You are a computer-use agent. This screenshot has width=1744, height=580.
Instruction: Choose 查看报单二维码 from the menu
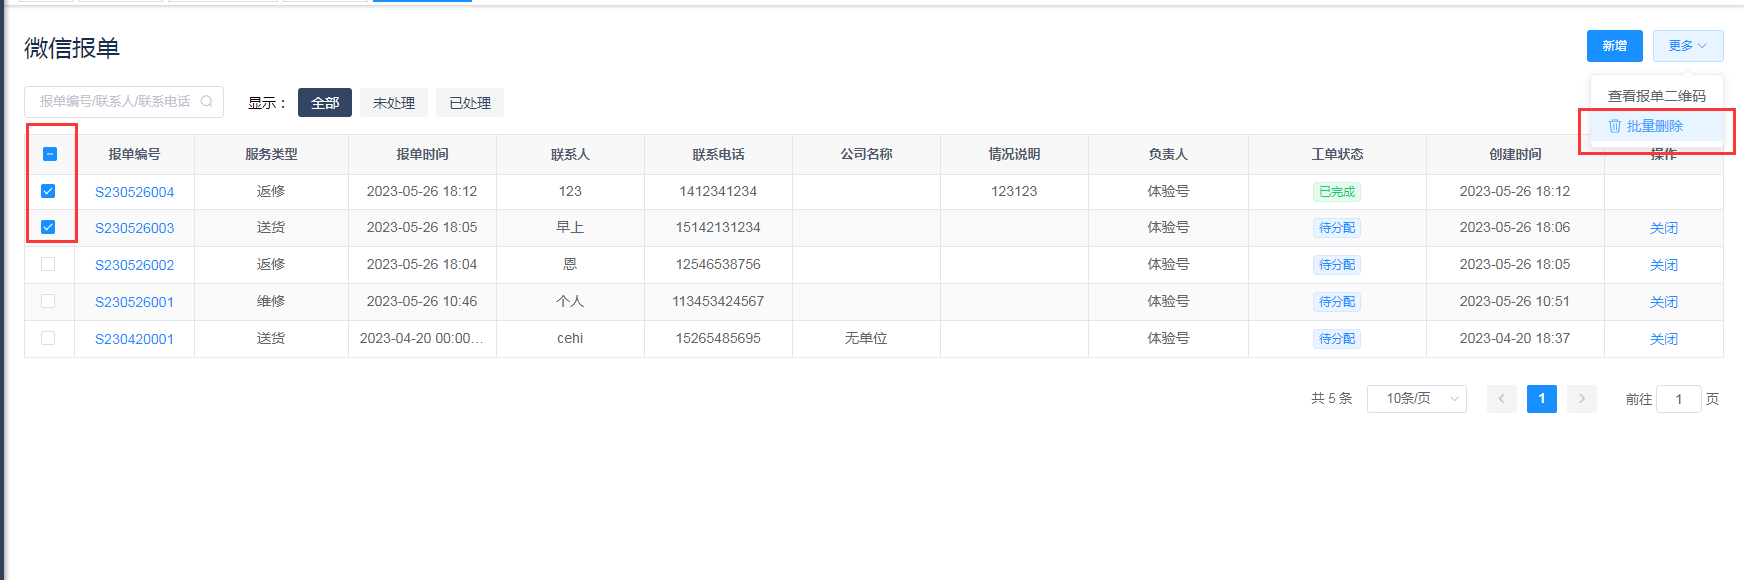point(1656,96)
